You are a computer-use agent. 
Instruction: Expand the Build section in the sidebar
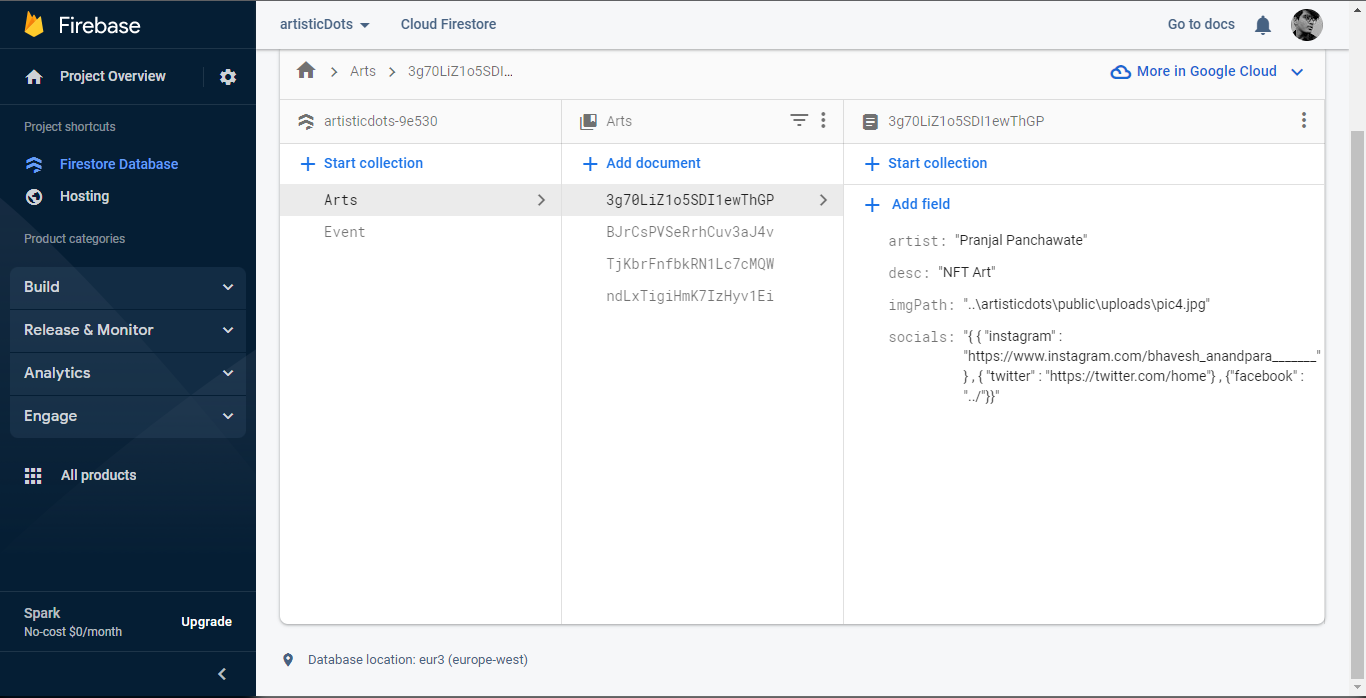click(127, 287)
